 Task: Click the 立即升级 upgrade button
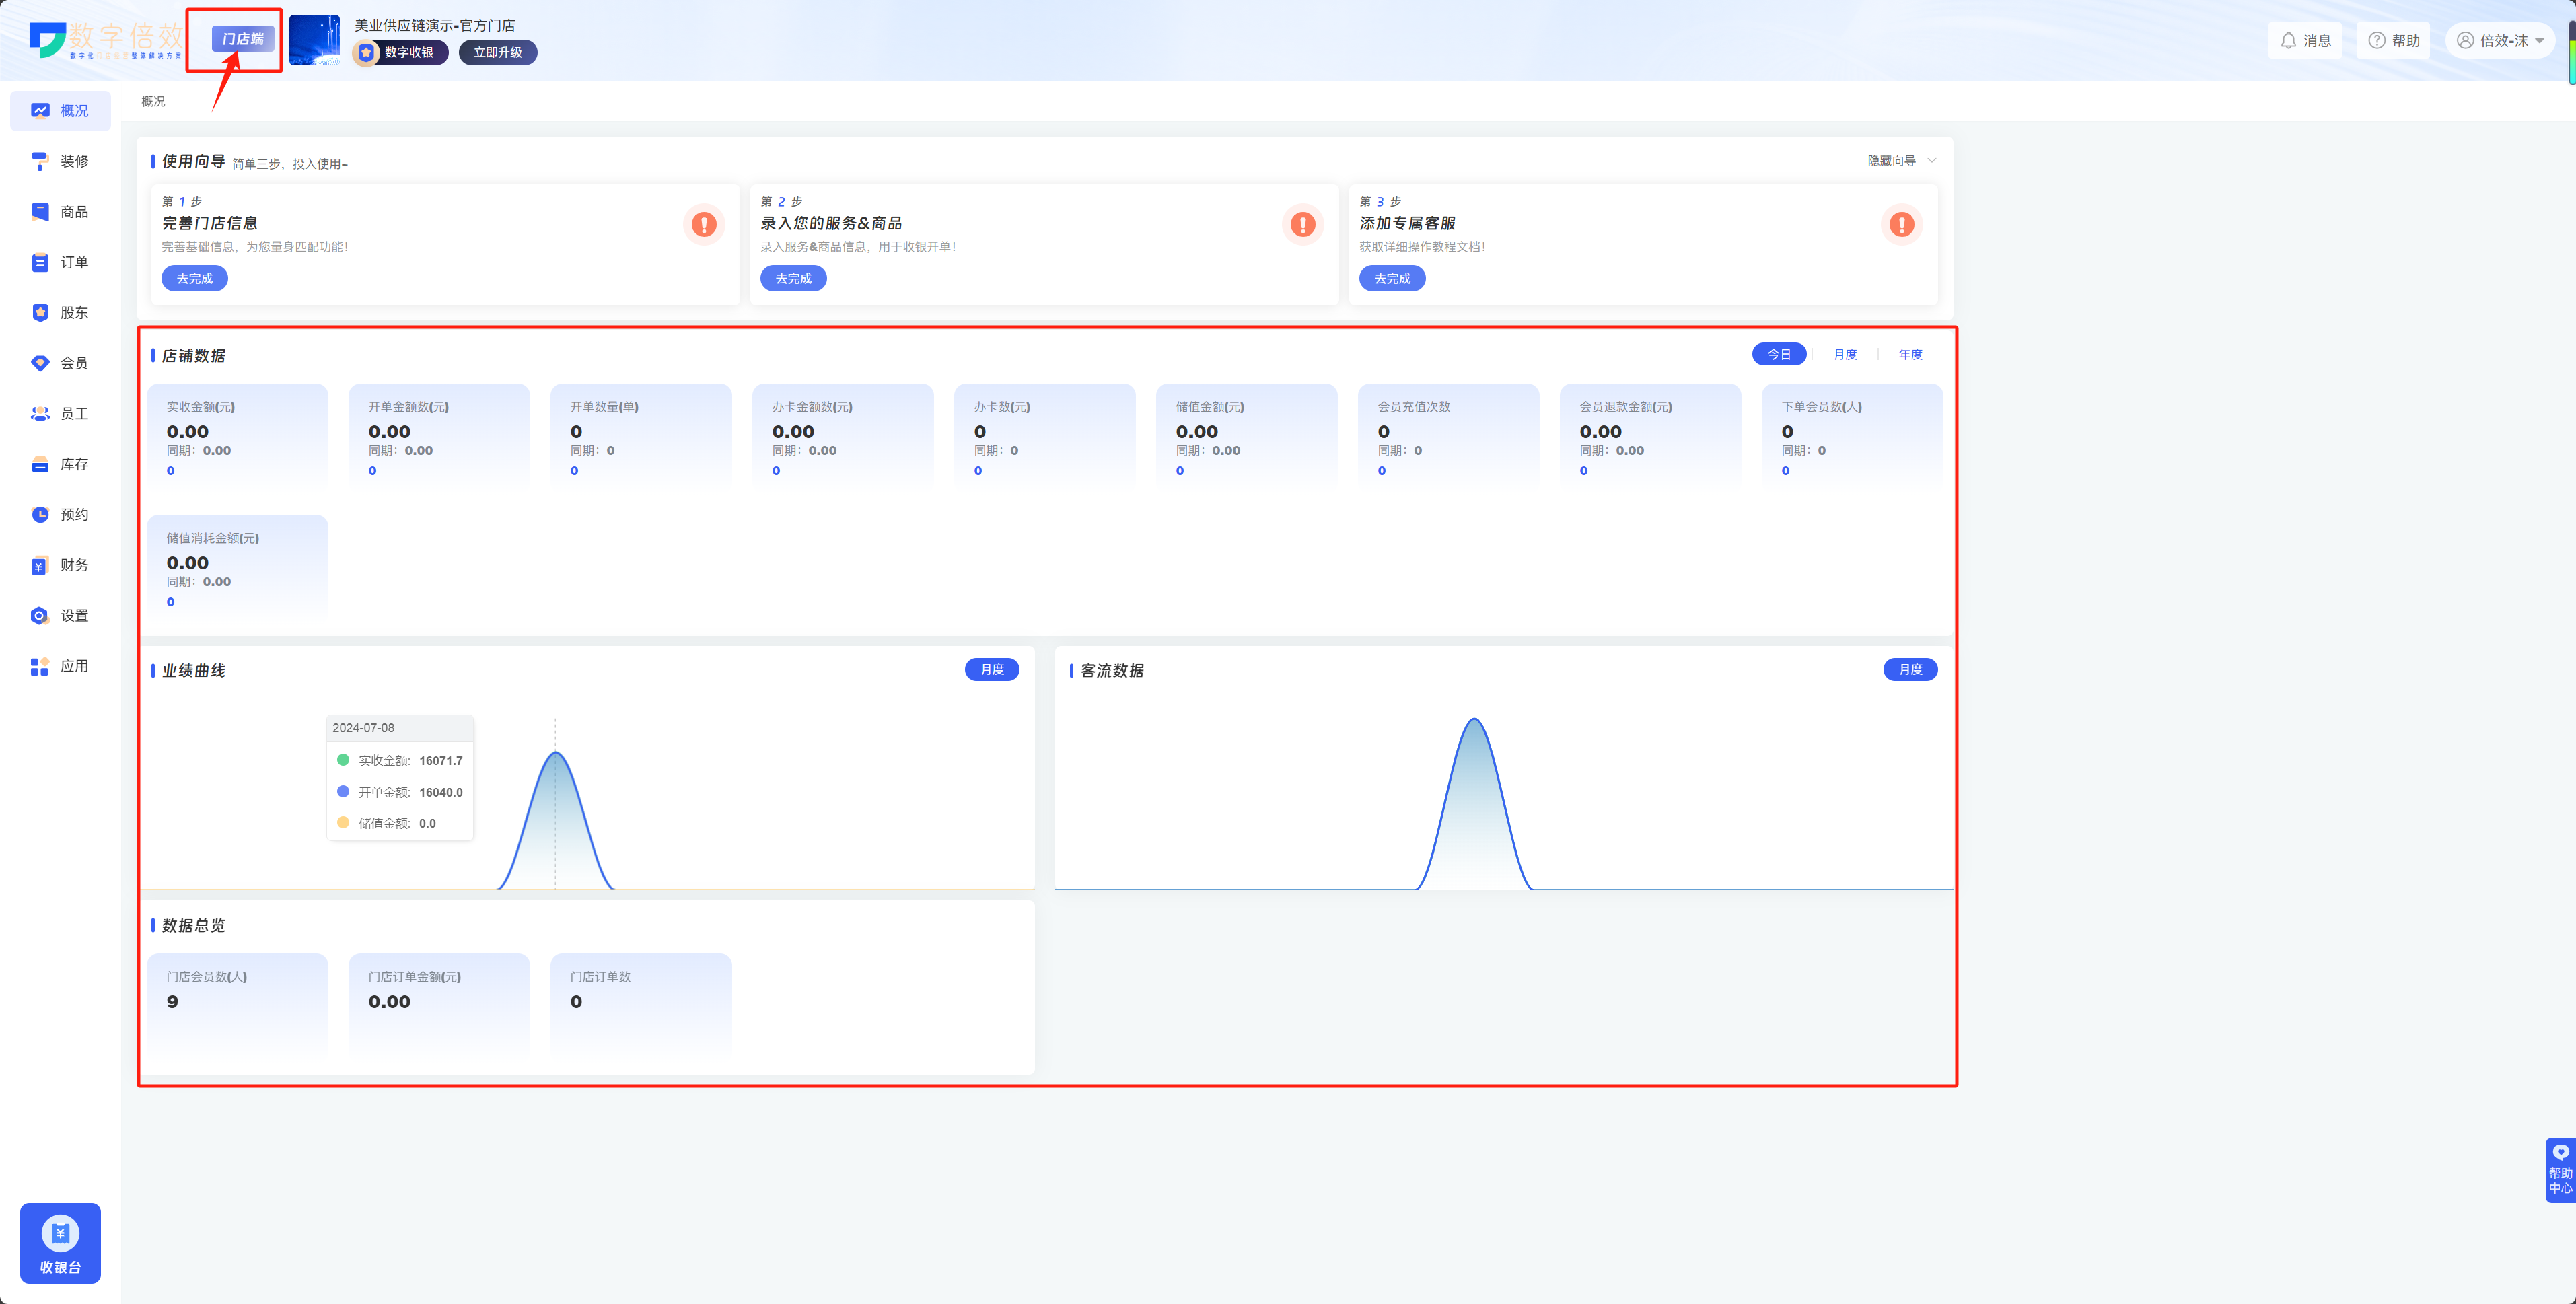[498, 53]
